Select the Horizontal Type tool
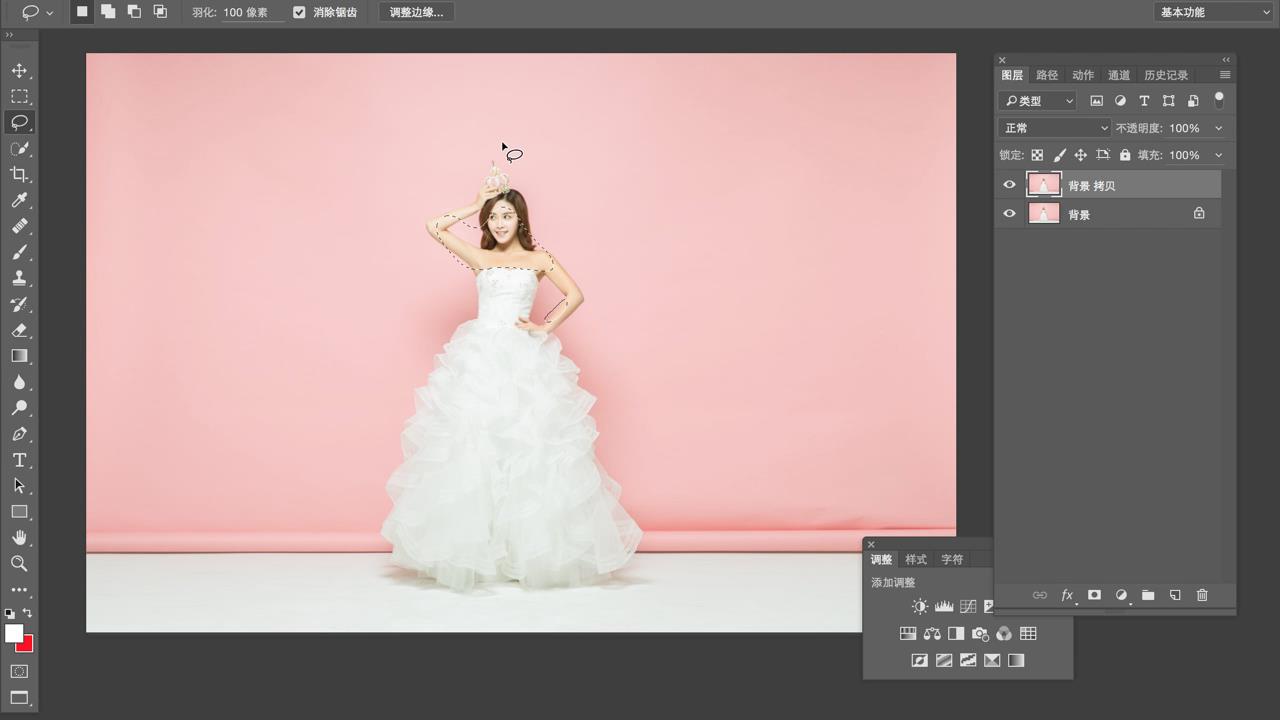 19,460
